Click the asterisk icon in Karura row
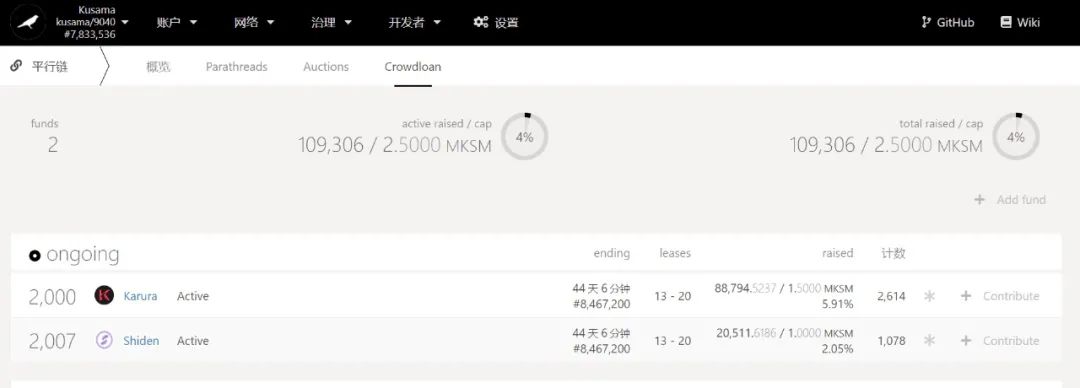Viewport: 1080px width, 388px height. [929, 296]
